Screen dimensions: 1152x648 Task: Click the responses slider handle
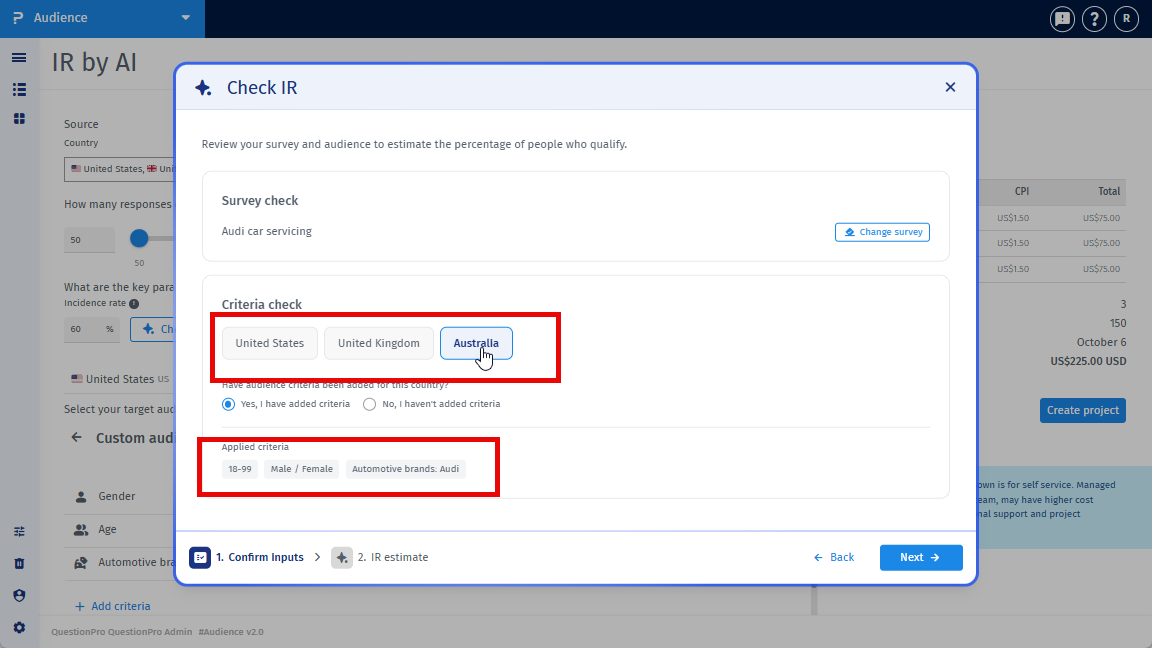[140, 239]
